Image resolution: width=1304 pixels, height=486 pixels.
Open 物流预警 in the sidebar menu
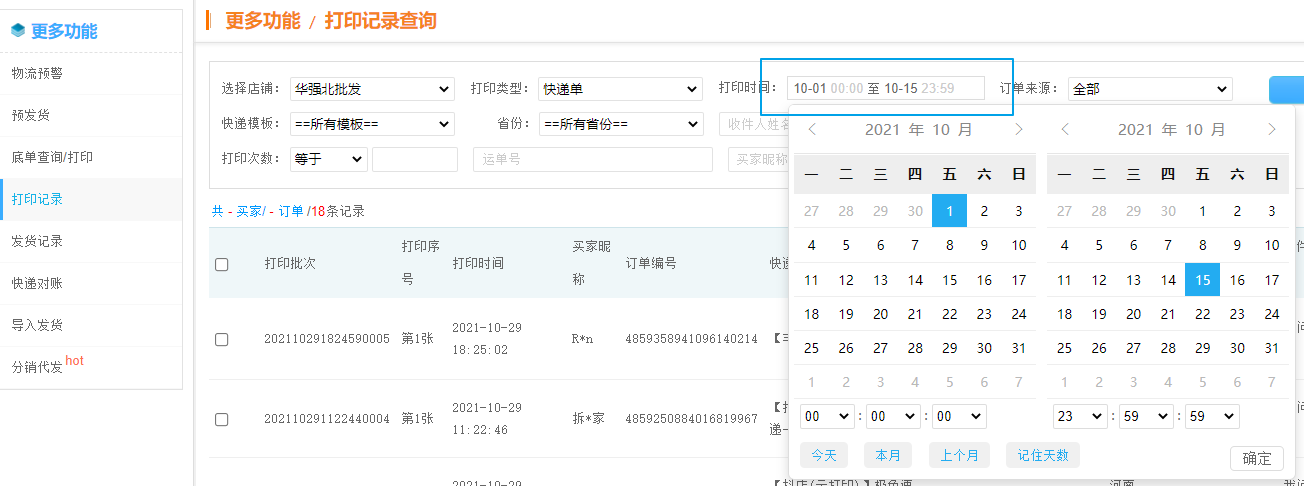click(x=37, y=73)
